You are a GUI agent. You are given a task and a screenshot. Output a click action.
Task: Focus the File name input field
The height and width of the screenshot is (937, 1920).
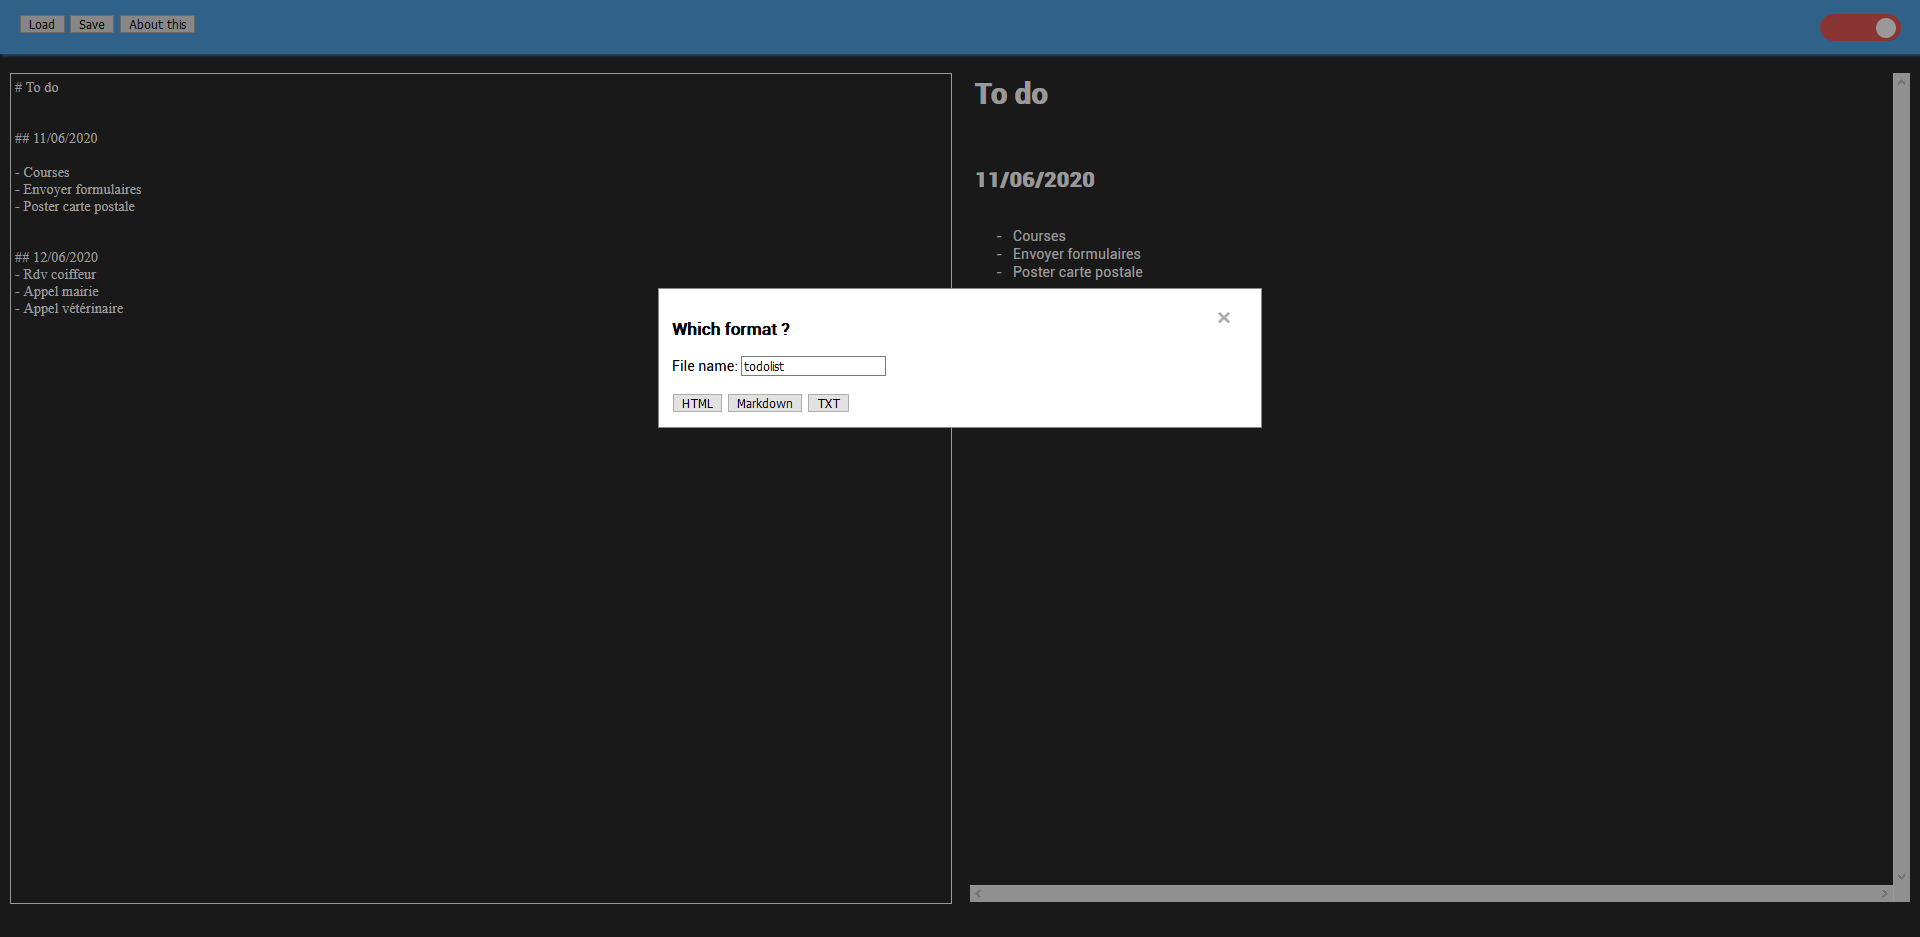(x=812, y=367)
